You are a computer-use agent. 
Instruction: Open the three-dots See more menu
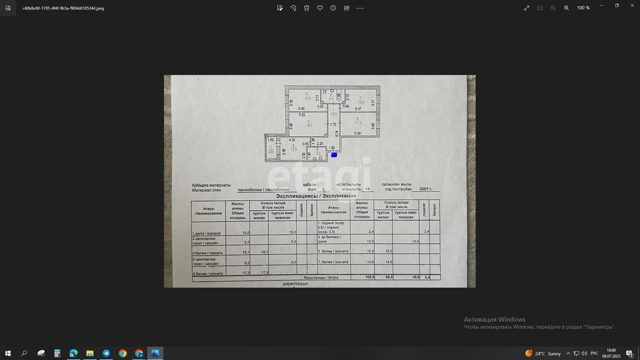point(360,8)
